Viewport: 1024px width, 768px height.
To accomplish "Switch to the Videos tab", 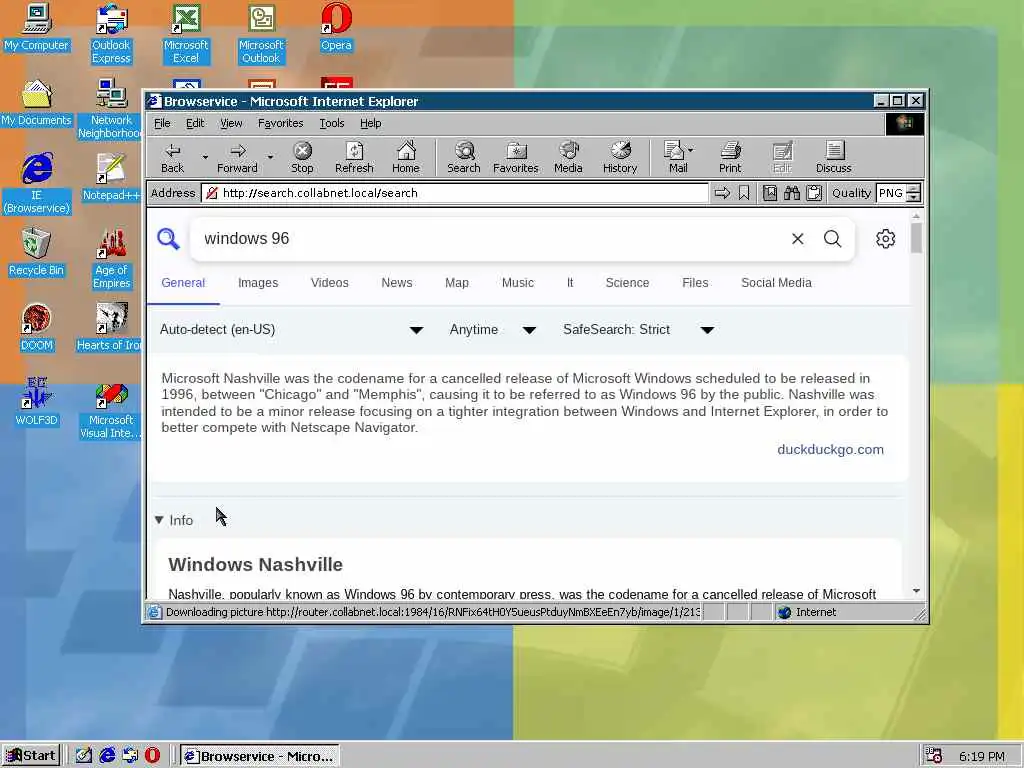I will pyautogui.click(x=329, y=283).
